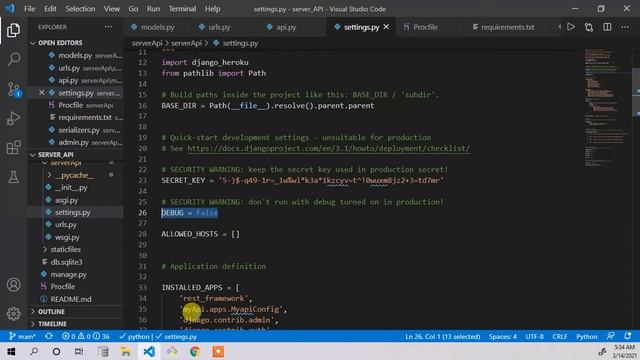Image resolution: width=640 pixels, height=360 pixels.
Task: Open the Selection menu
Action: pos(80,9)
